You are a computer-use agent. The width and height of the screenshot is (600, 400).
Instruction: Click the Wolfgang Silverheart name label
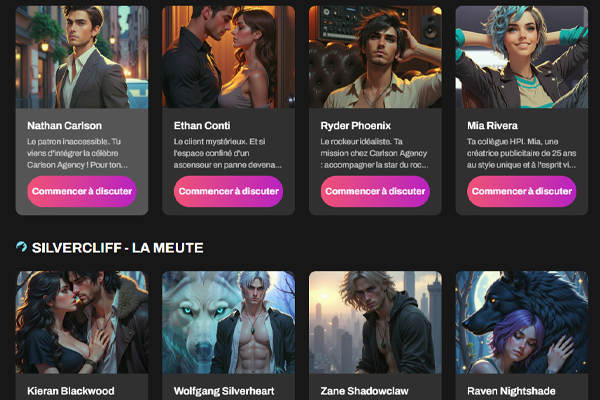tap(224, 391)
